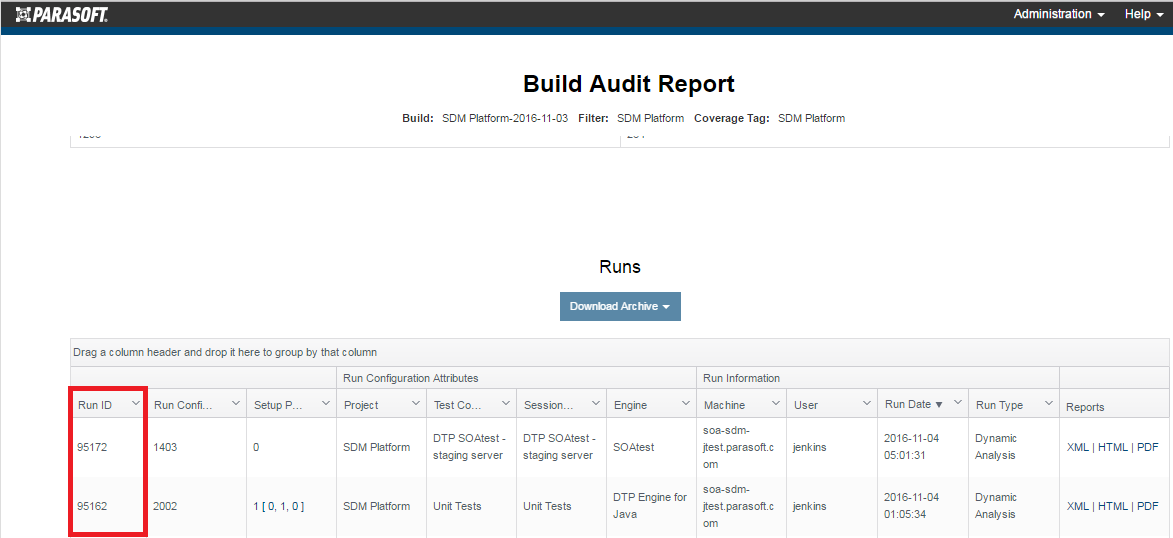Viewport: 1173px width, 538px height.
Task: Select run configuration value 2002
Action: [x=165, y=506]
